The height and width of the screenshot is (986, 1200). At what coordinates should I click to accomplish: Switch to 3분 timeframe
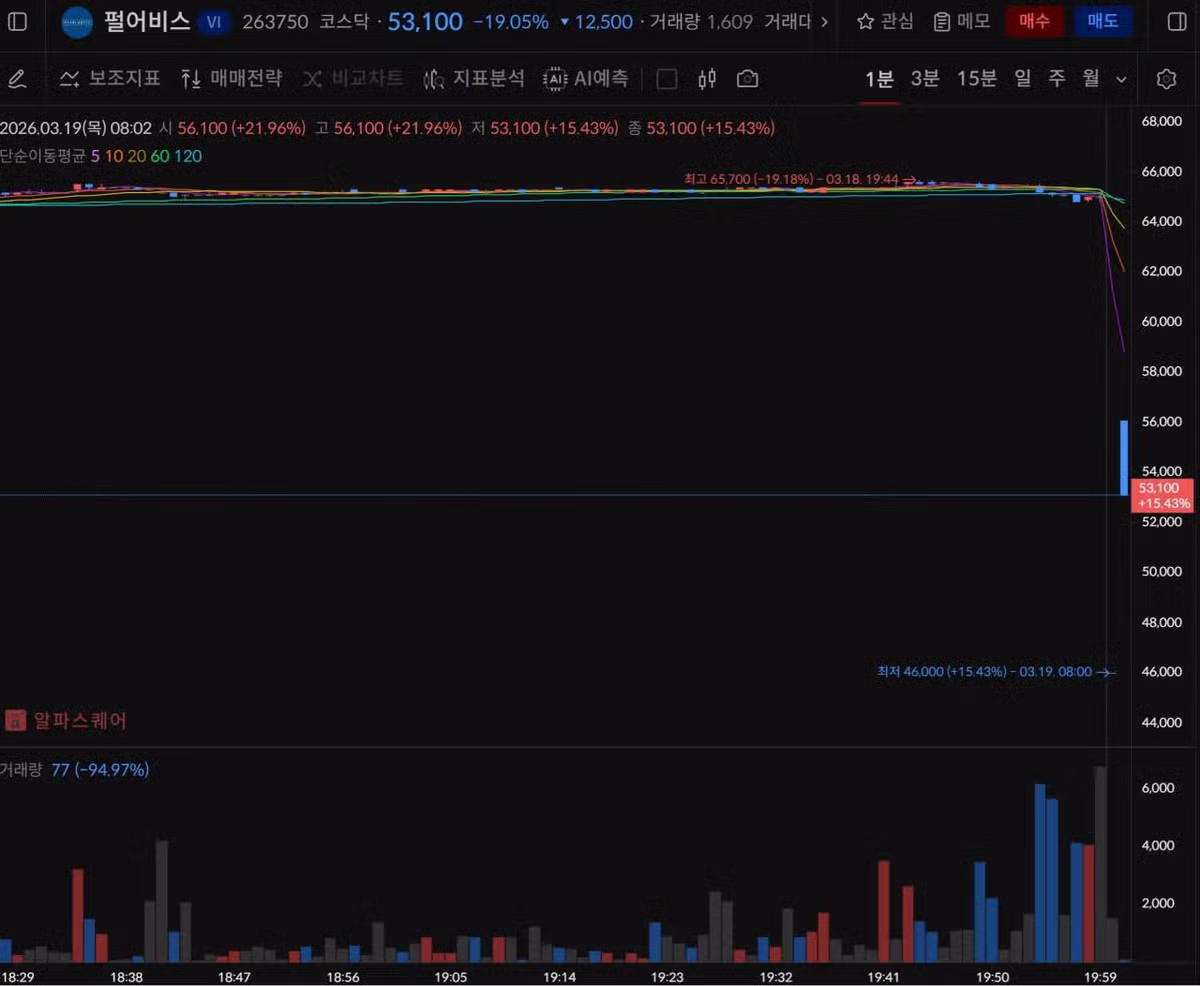[x=925, y=79]
